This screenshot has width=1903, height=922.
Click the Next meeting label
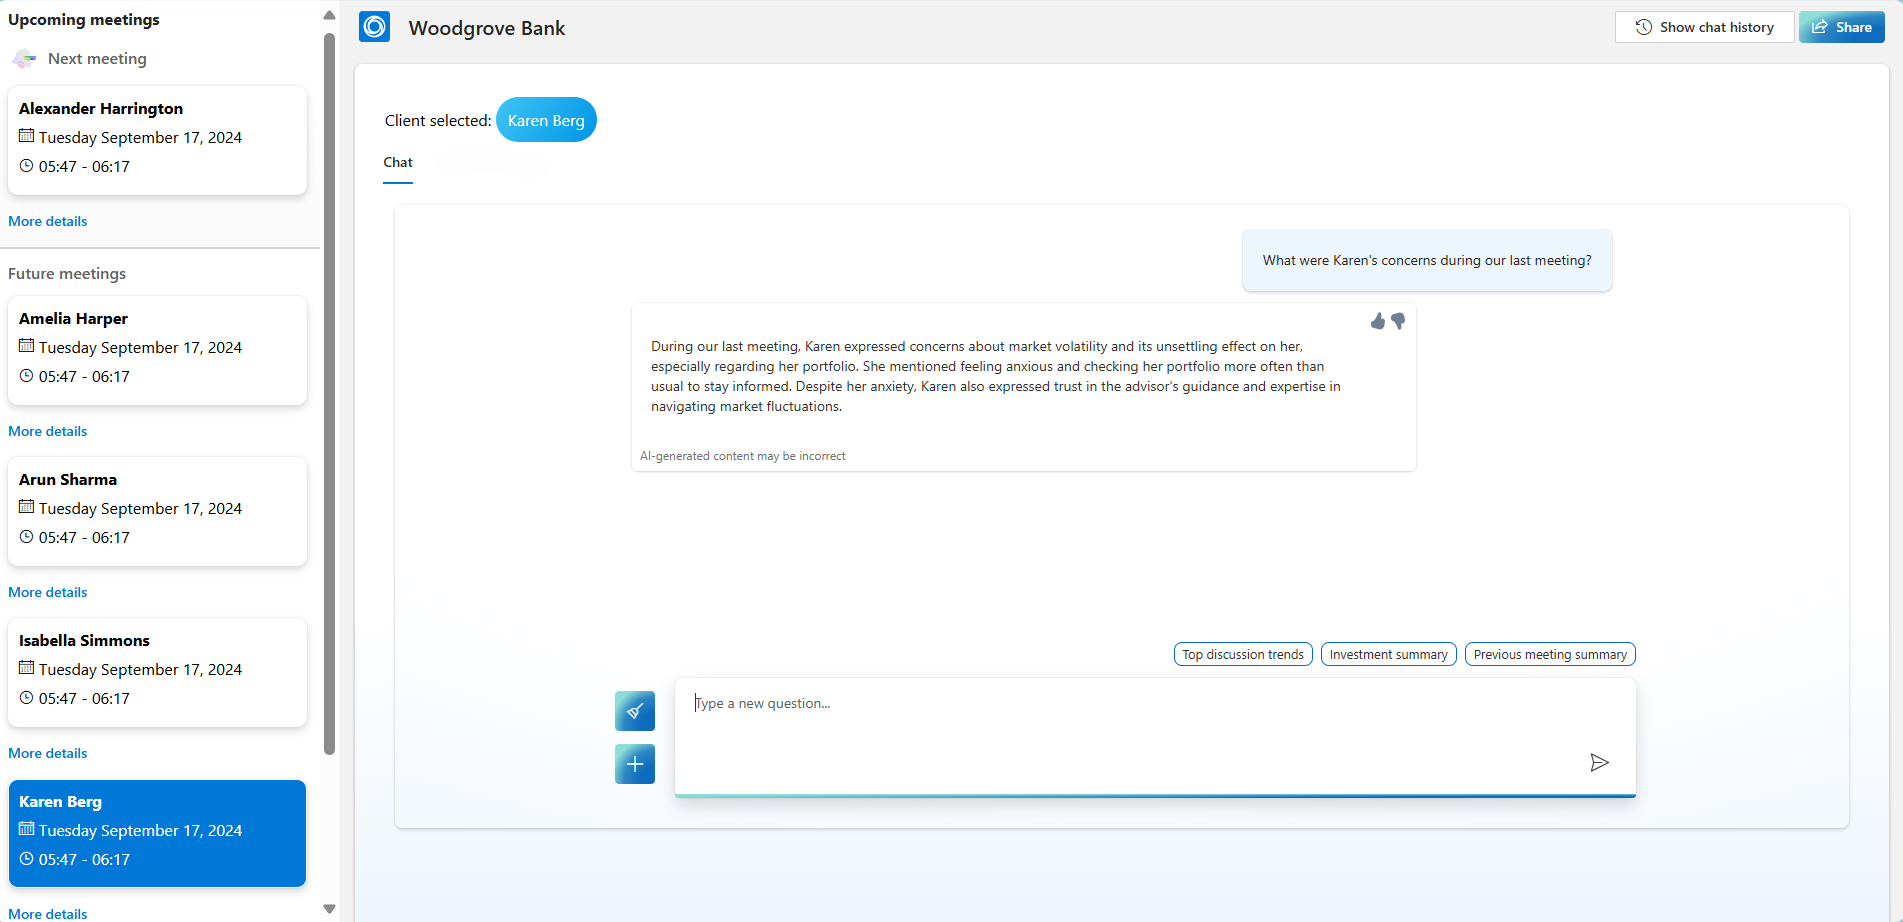tap(97, 59)
